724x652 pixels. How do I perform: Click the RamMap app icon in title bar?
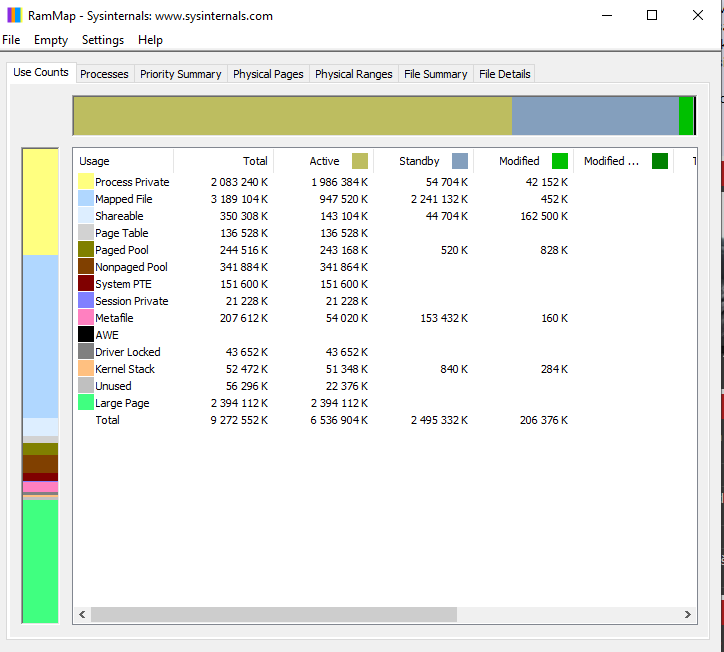pos(14,16)
